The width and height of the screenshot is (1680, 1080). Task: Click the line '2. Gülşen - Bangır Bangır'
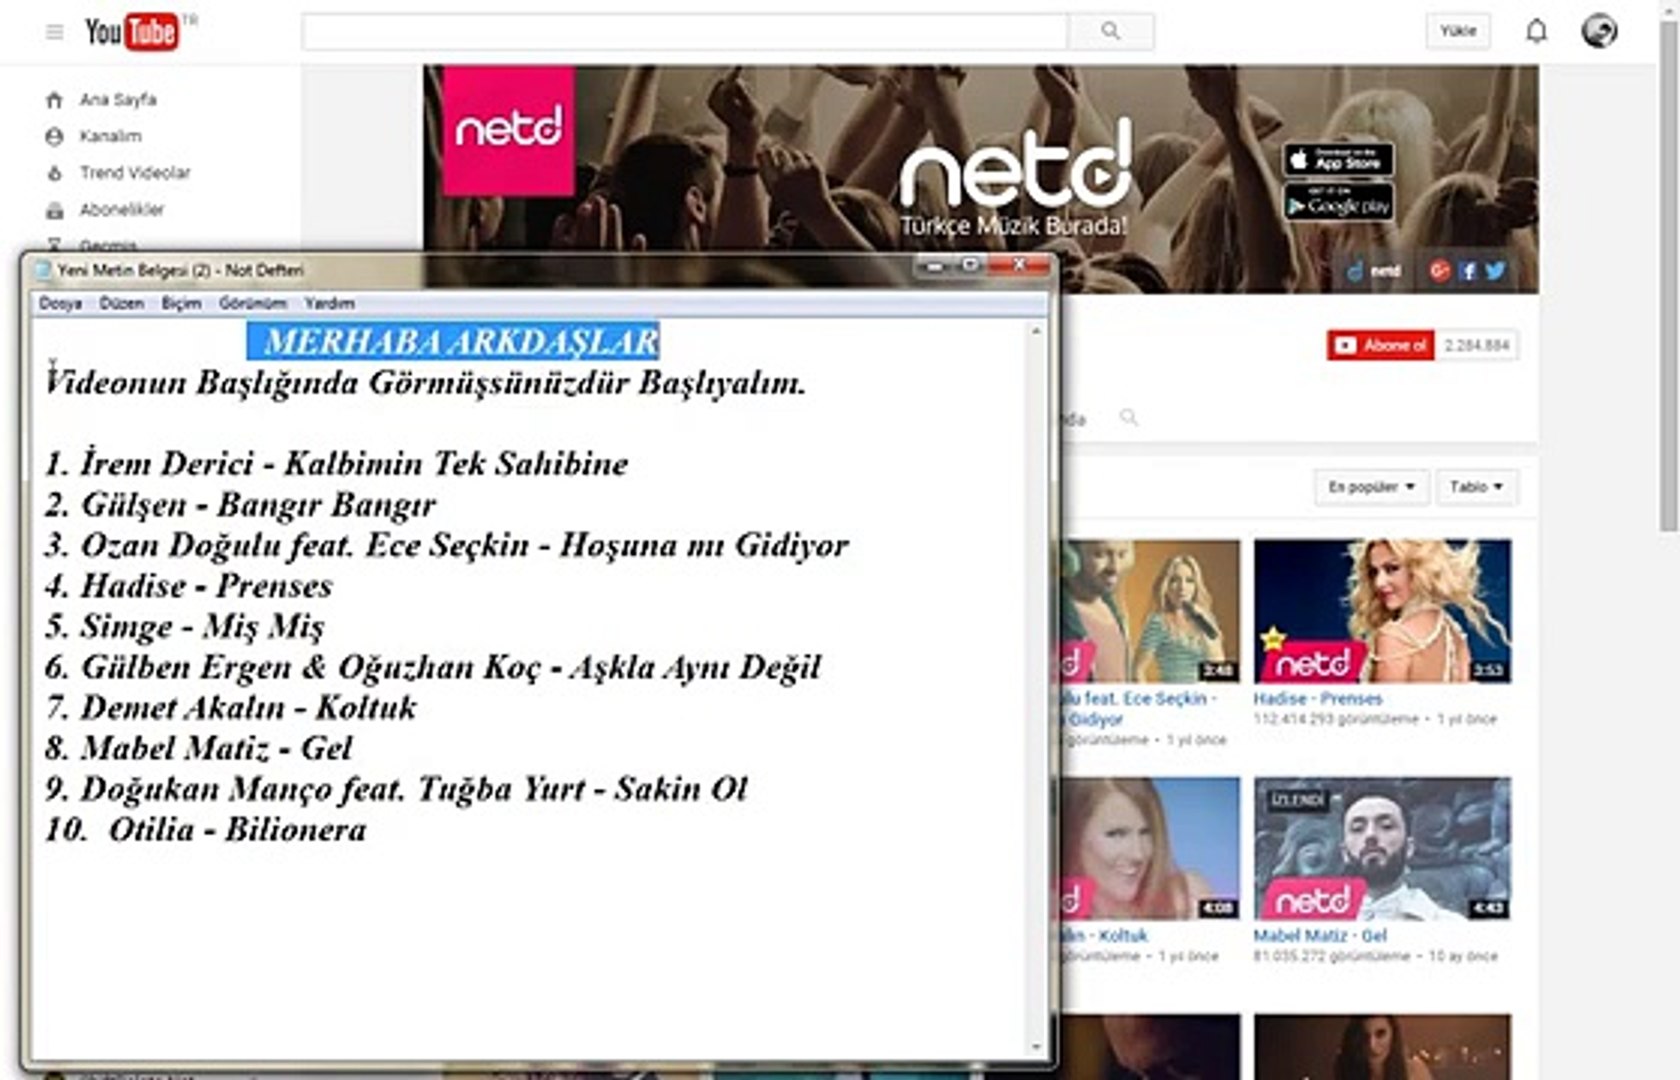(x=240, y=505)
